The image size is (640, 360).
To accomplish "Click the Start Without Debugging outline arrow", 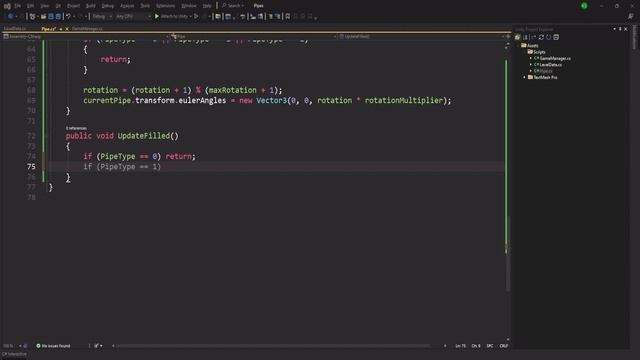I will click(196, 16).
